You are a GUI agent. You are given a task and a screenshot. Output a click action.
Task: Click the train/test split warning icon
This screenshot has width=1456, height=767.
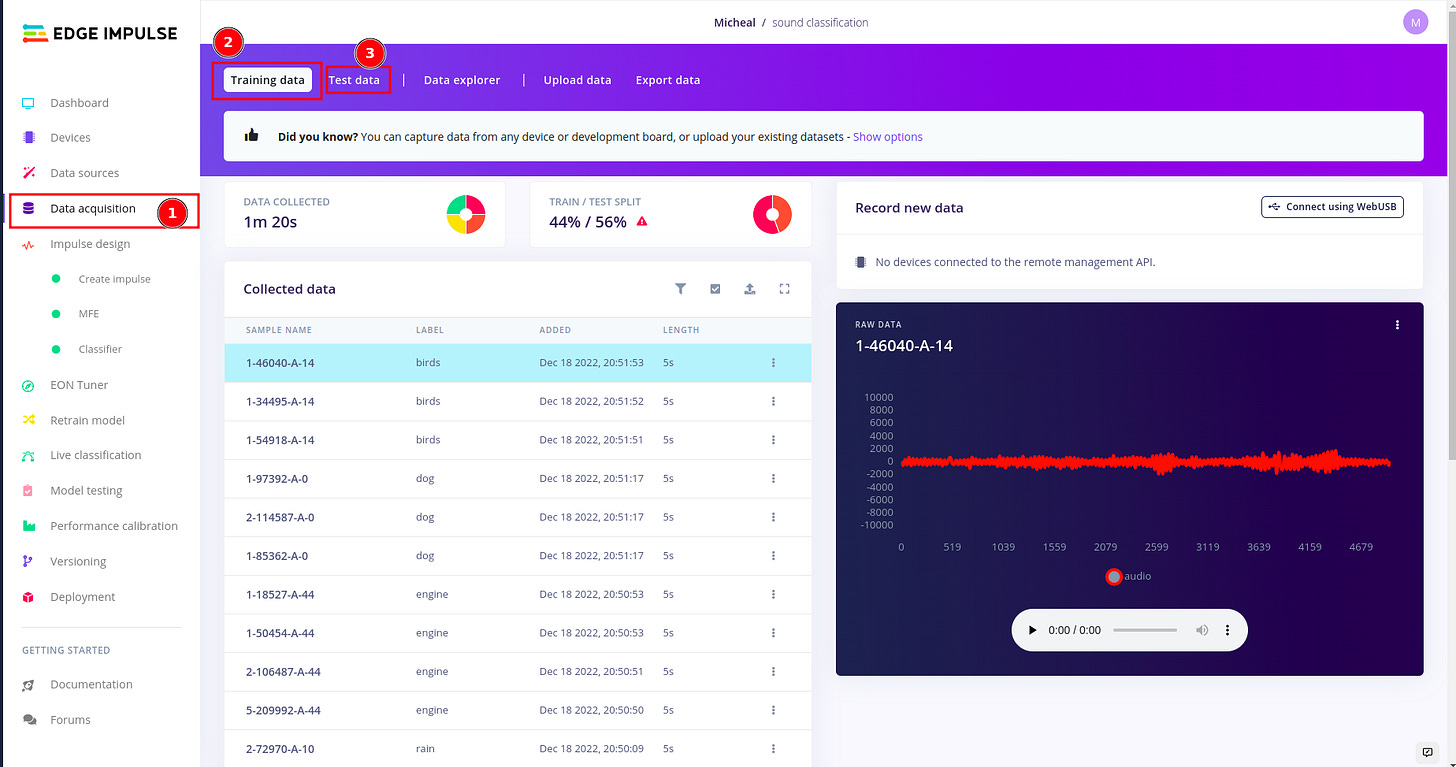642,222
